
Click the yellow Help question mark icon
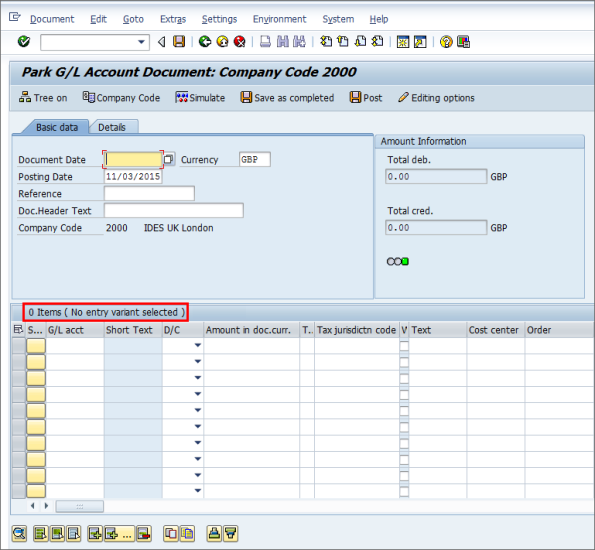pyautogui.click(x=446, y=41)
